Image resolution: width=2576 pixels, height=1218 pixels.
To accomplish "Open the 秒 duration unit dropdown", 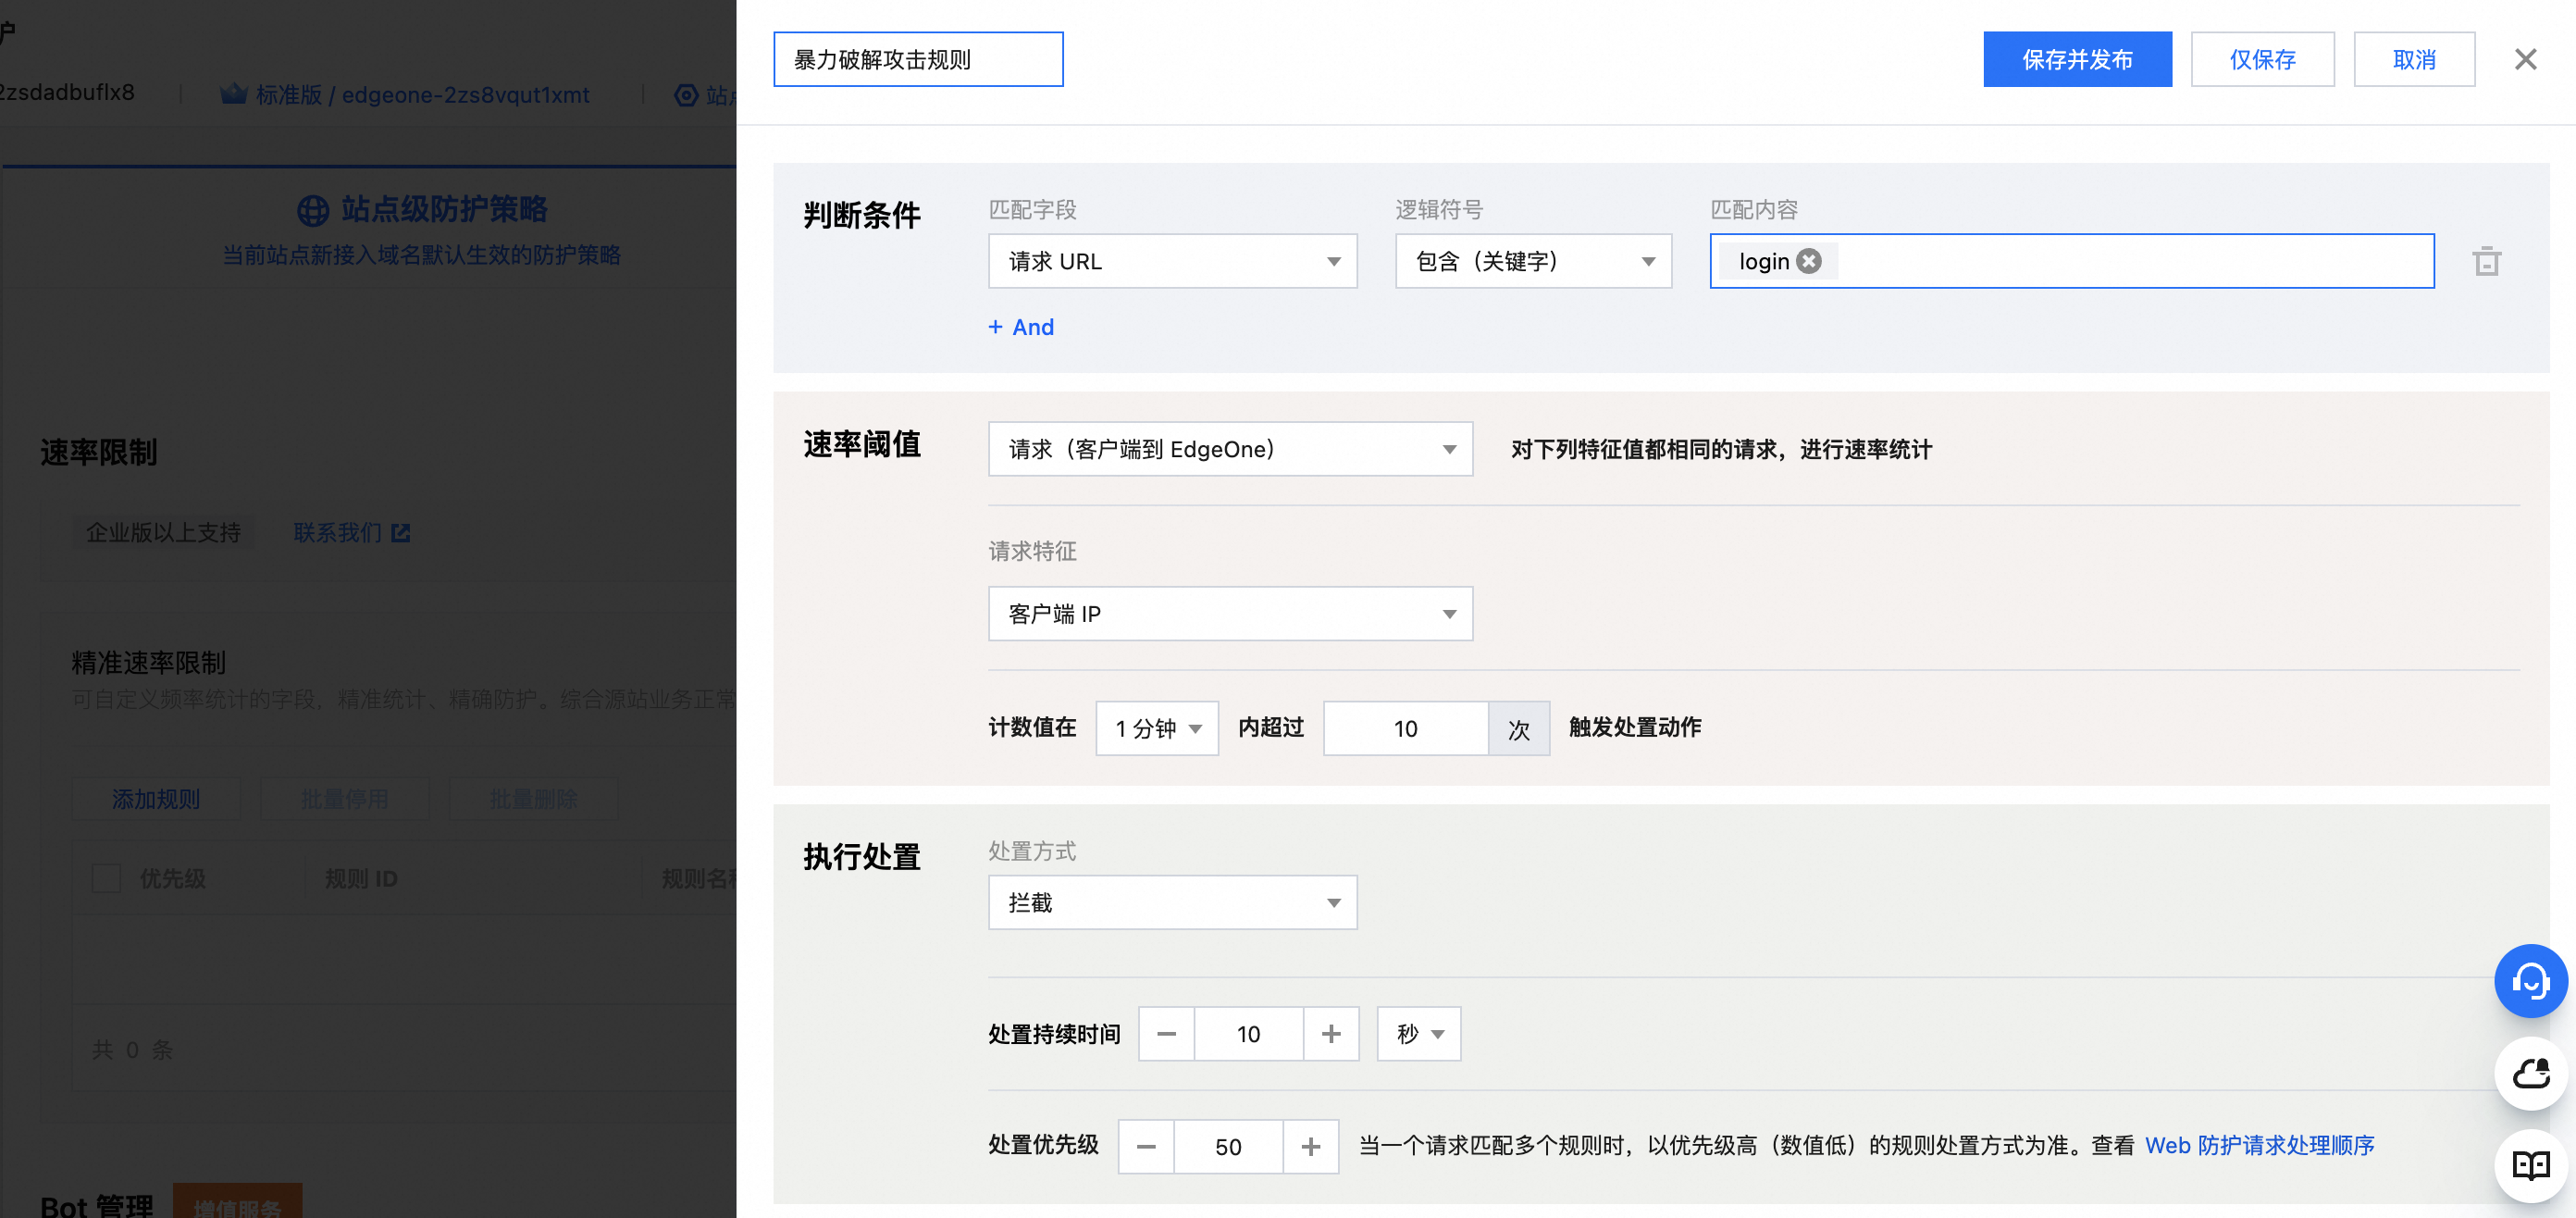I will (1418, 1034).
